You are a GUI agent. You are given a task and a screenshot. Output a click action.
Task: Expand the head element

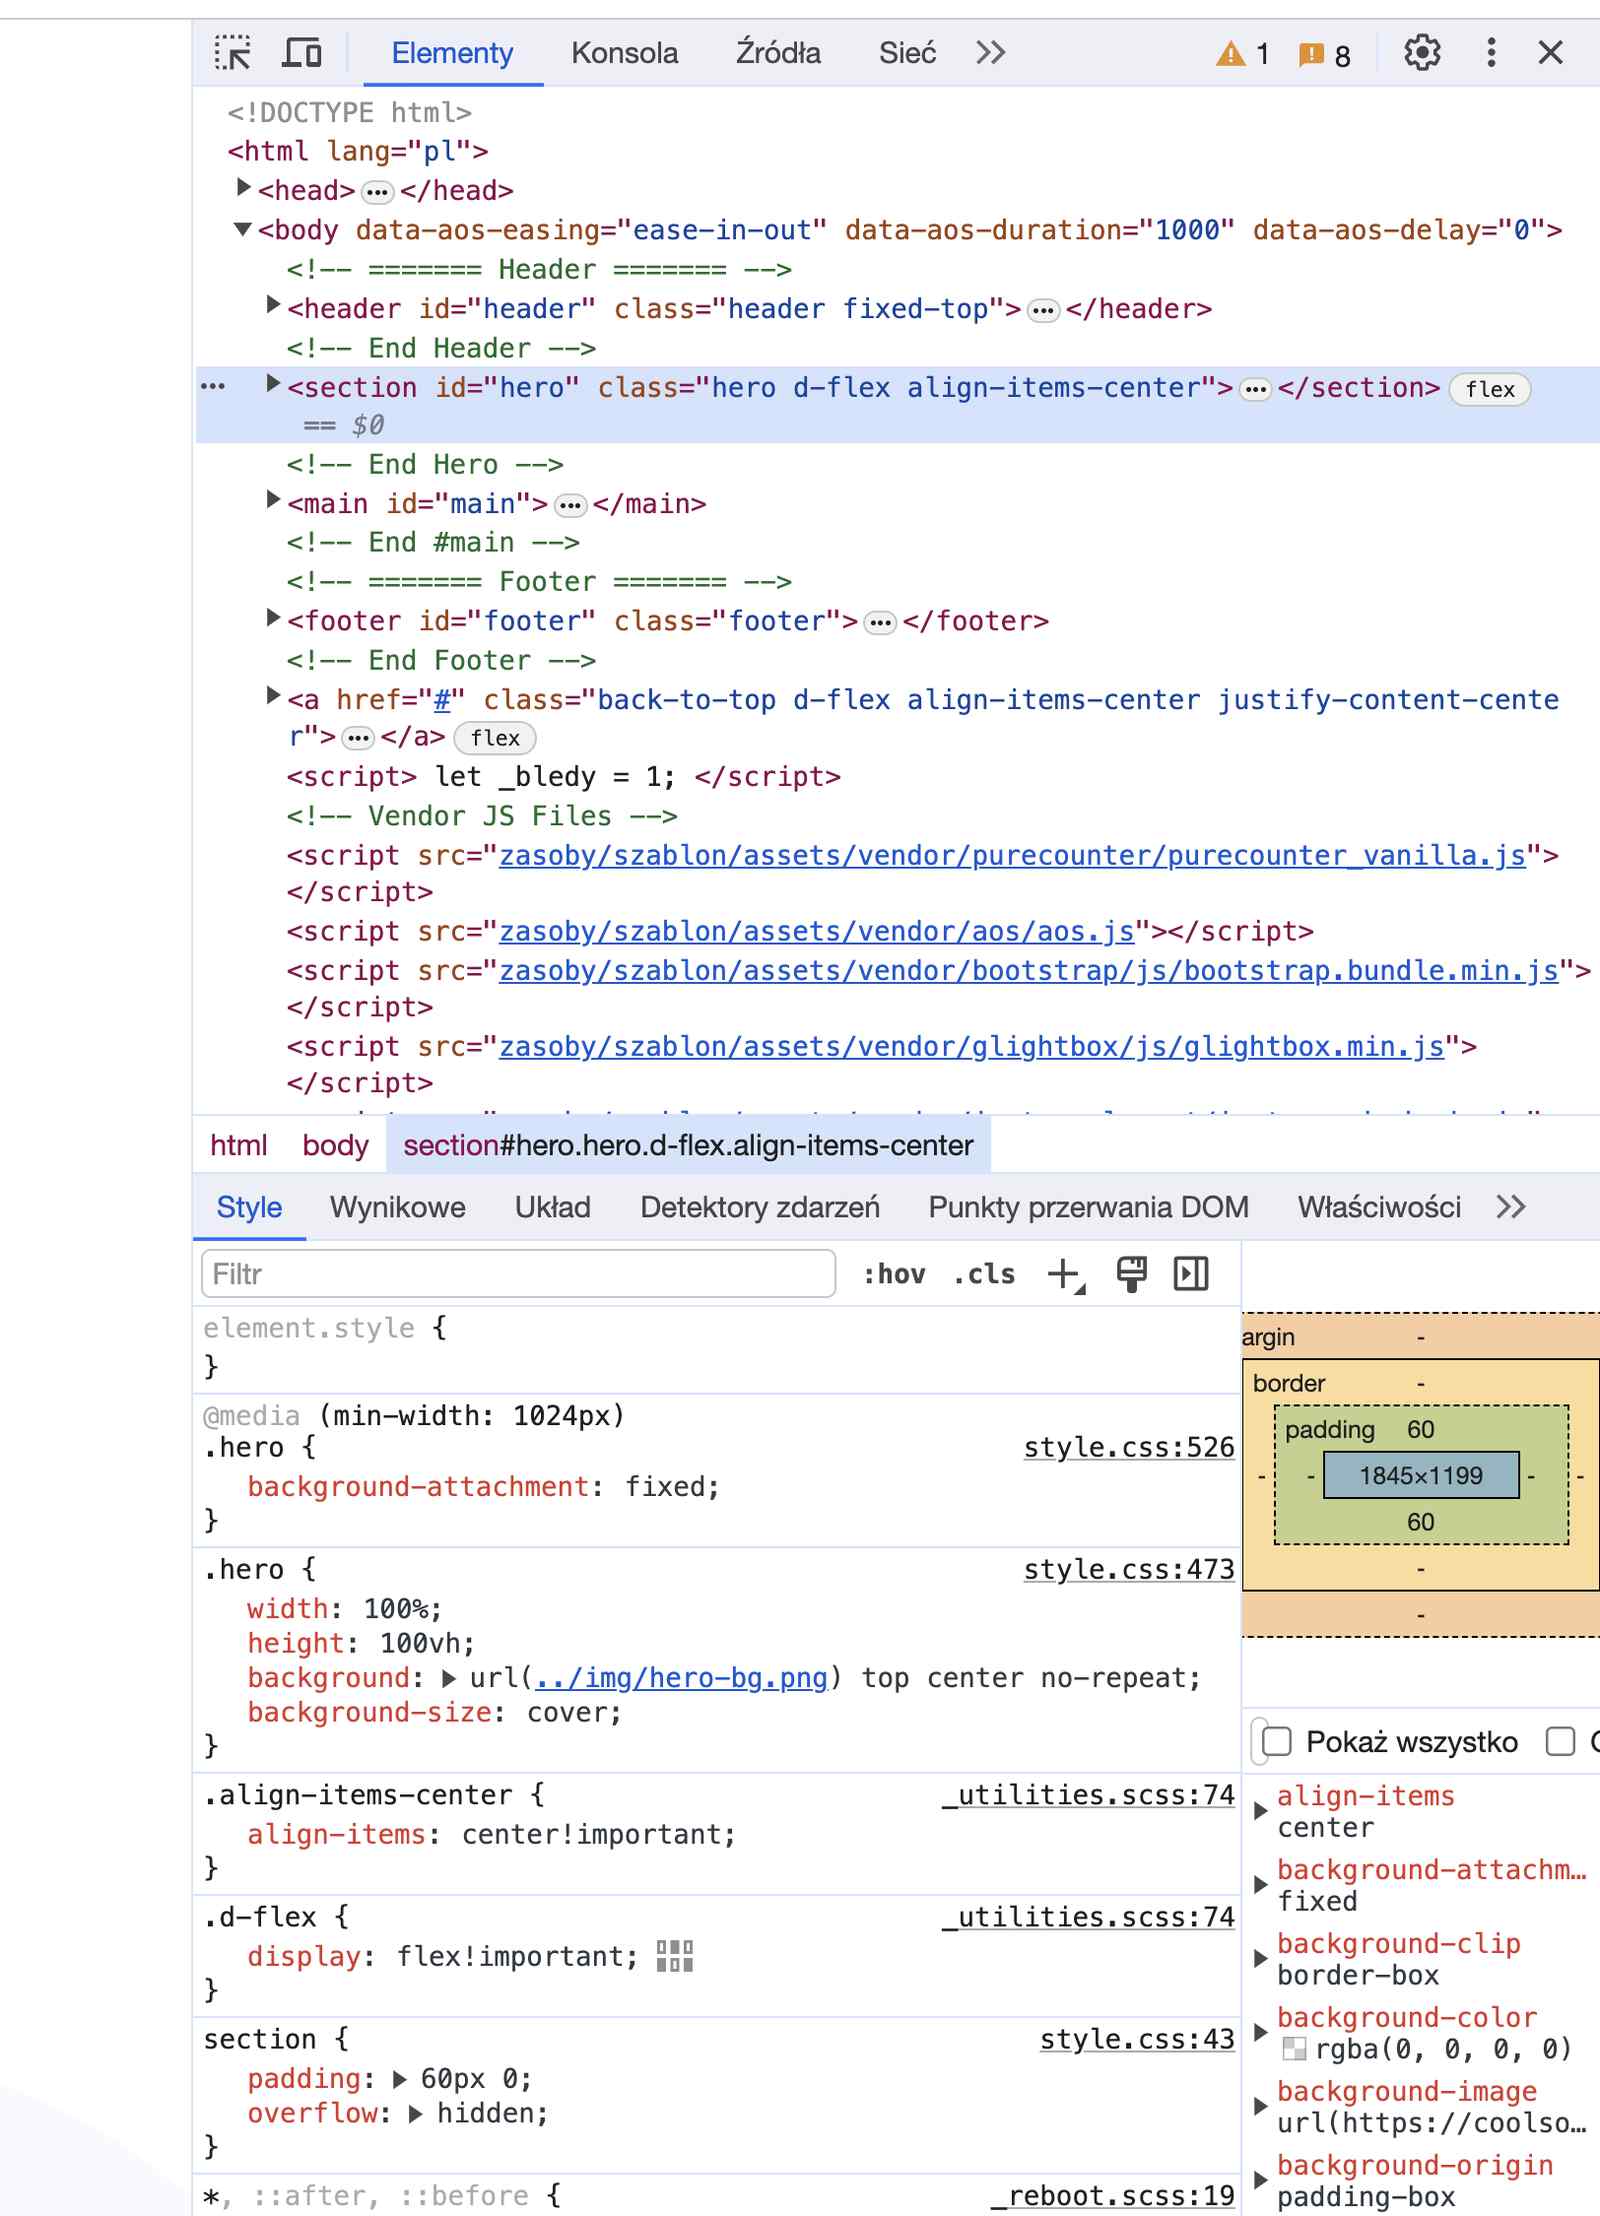tap(243, 188)
